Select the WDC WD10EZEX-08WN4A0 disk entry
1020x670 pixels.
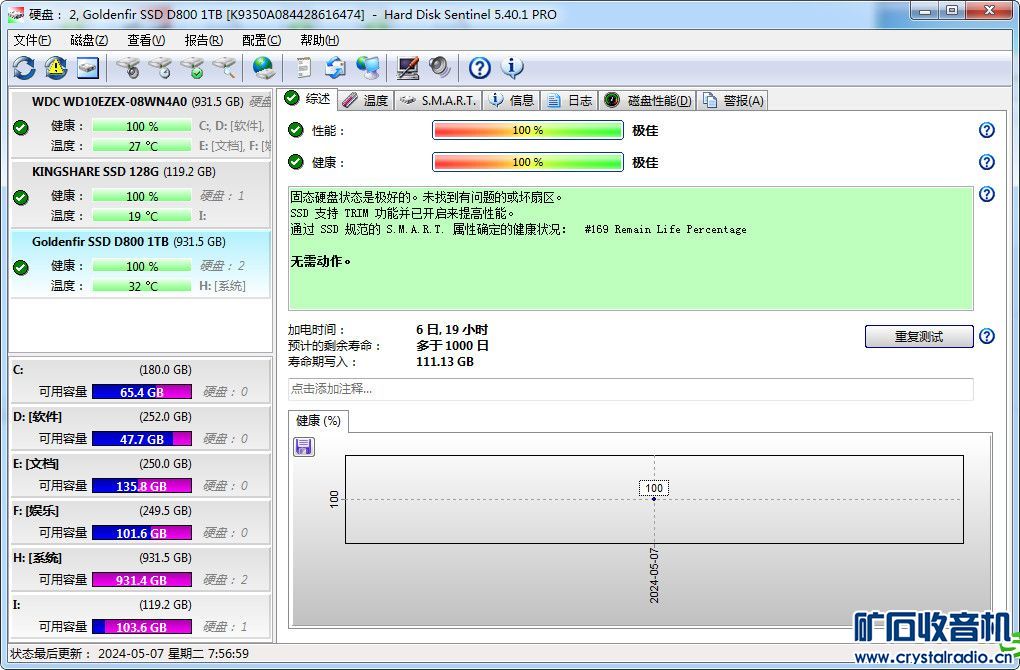click(x=141, y=124)
